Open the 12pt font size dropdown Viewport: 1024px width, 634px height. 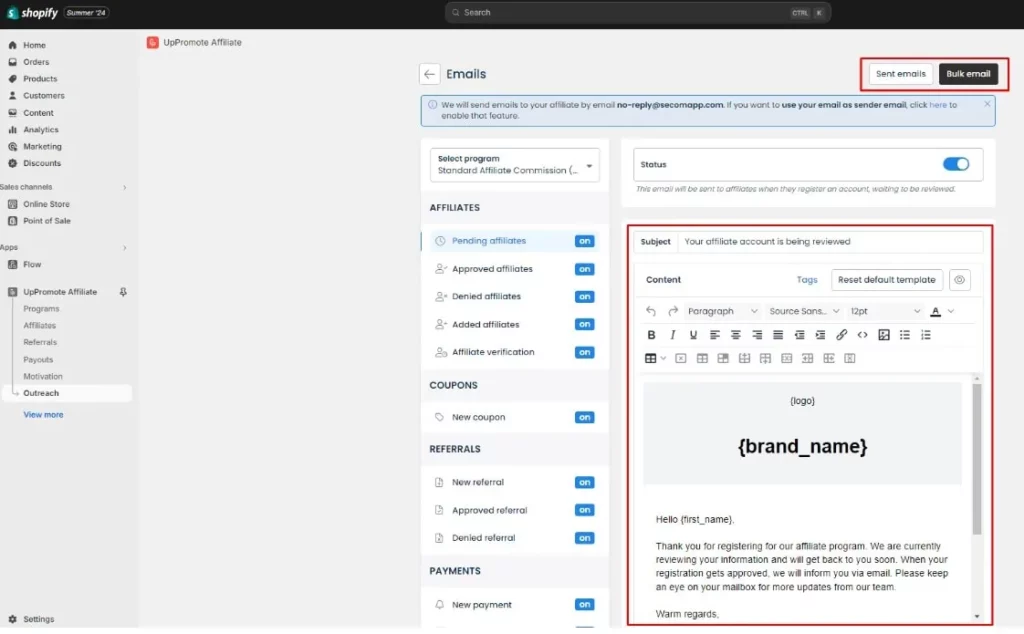tap(885, 311)
